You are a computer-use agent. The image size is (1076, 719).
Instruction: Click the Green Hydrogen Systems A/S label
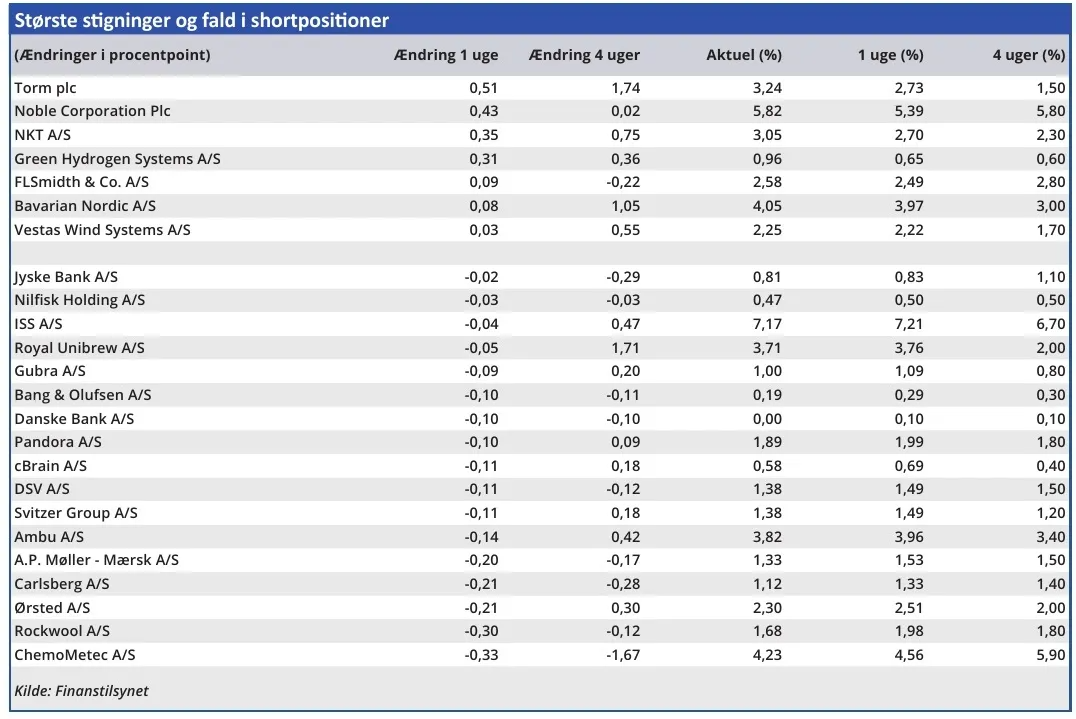(117, 159)
